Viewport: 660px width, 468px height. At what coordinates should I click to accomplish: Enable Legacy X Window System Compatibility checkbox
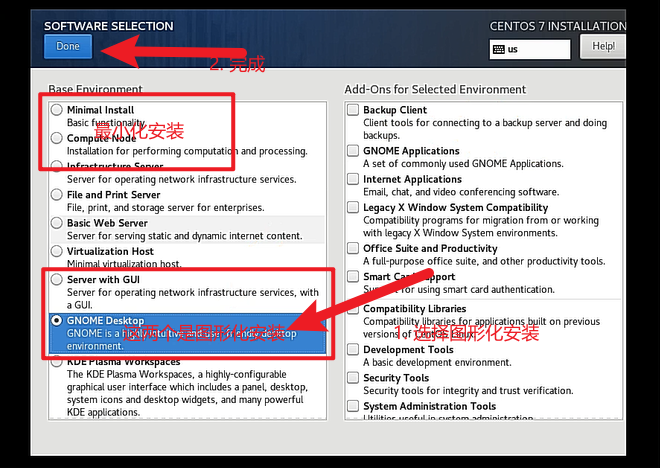click(353, 207)
